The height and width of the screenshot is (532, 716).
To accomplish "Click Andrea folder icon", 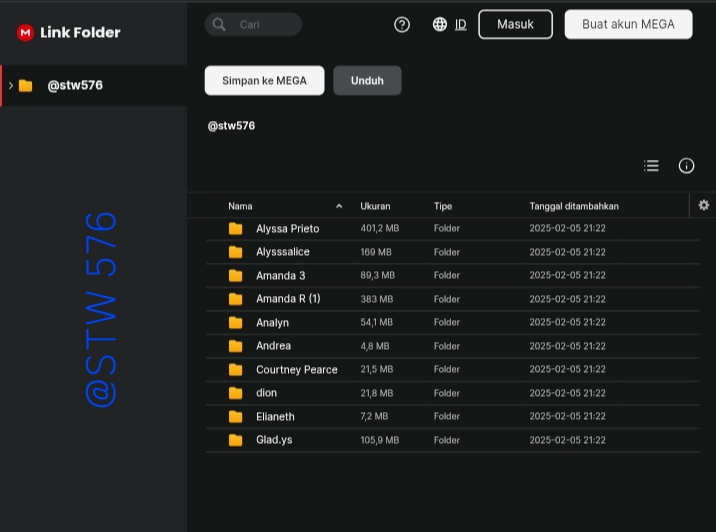I will pos(236,346).
